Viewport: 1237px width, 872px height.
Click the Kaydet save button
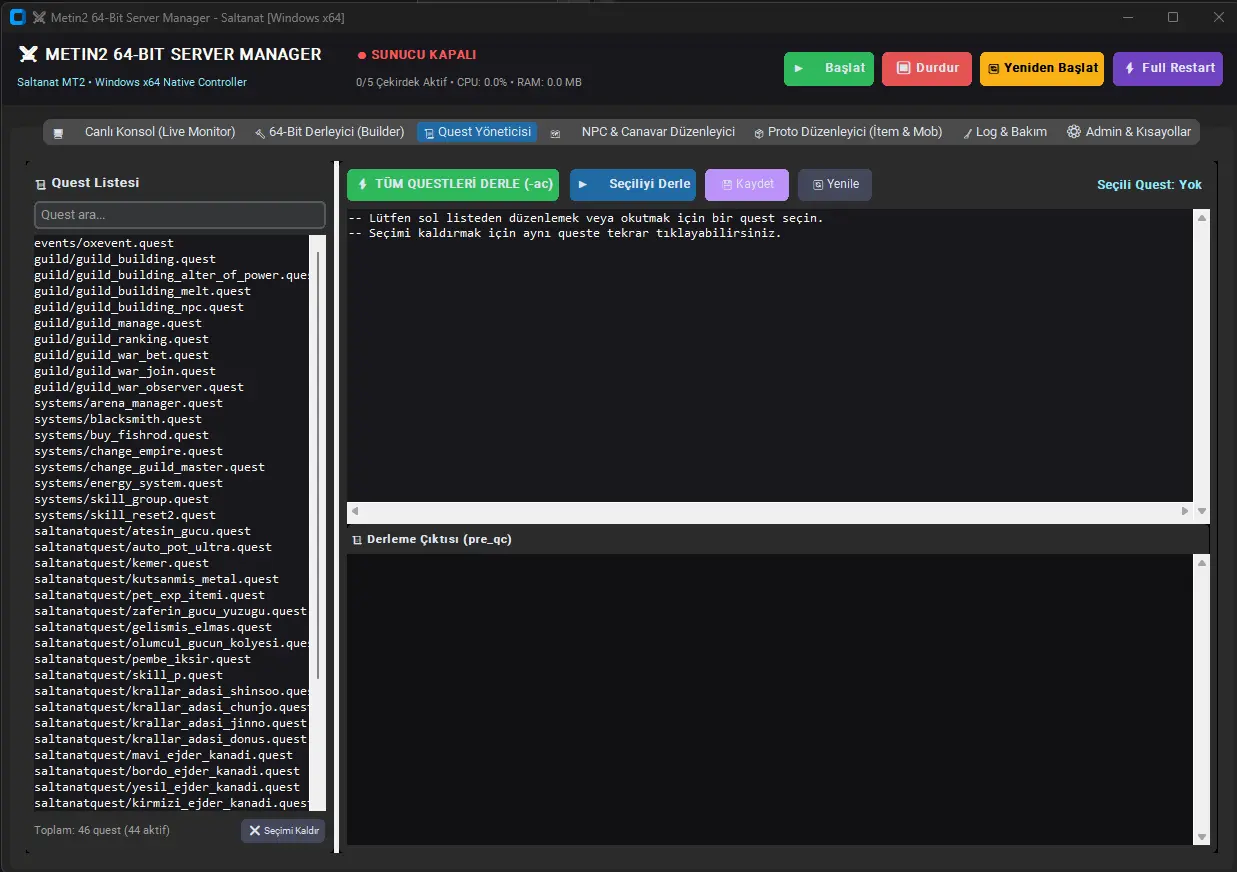(747, 185)
